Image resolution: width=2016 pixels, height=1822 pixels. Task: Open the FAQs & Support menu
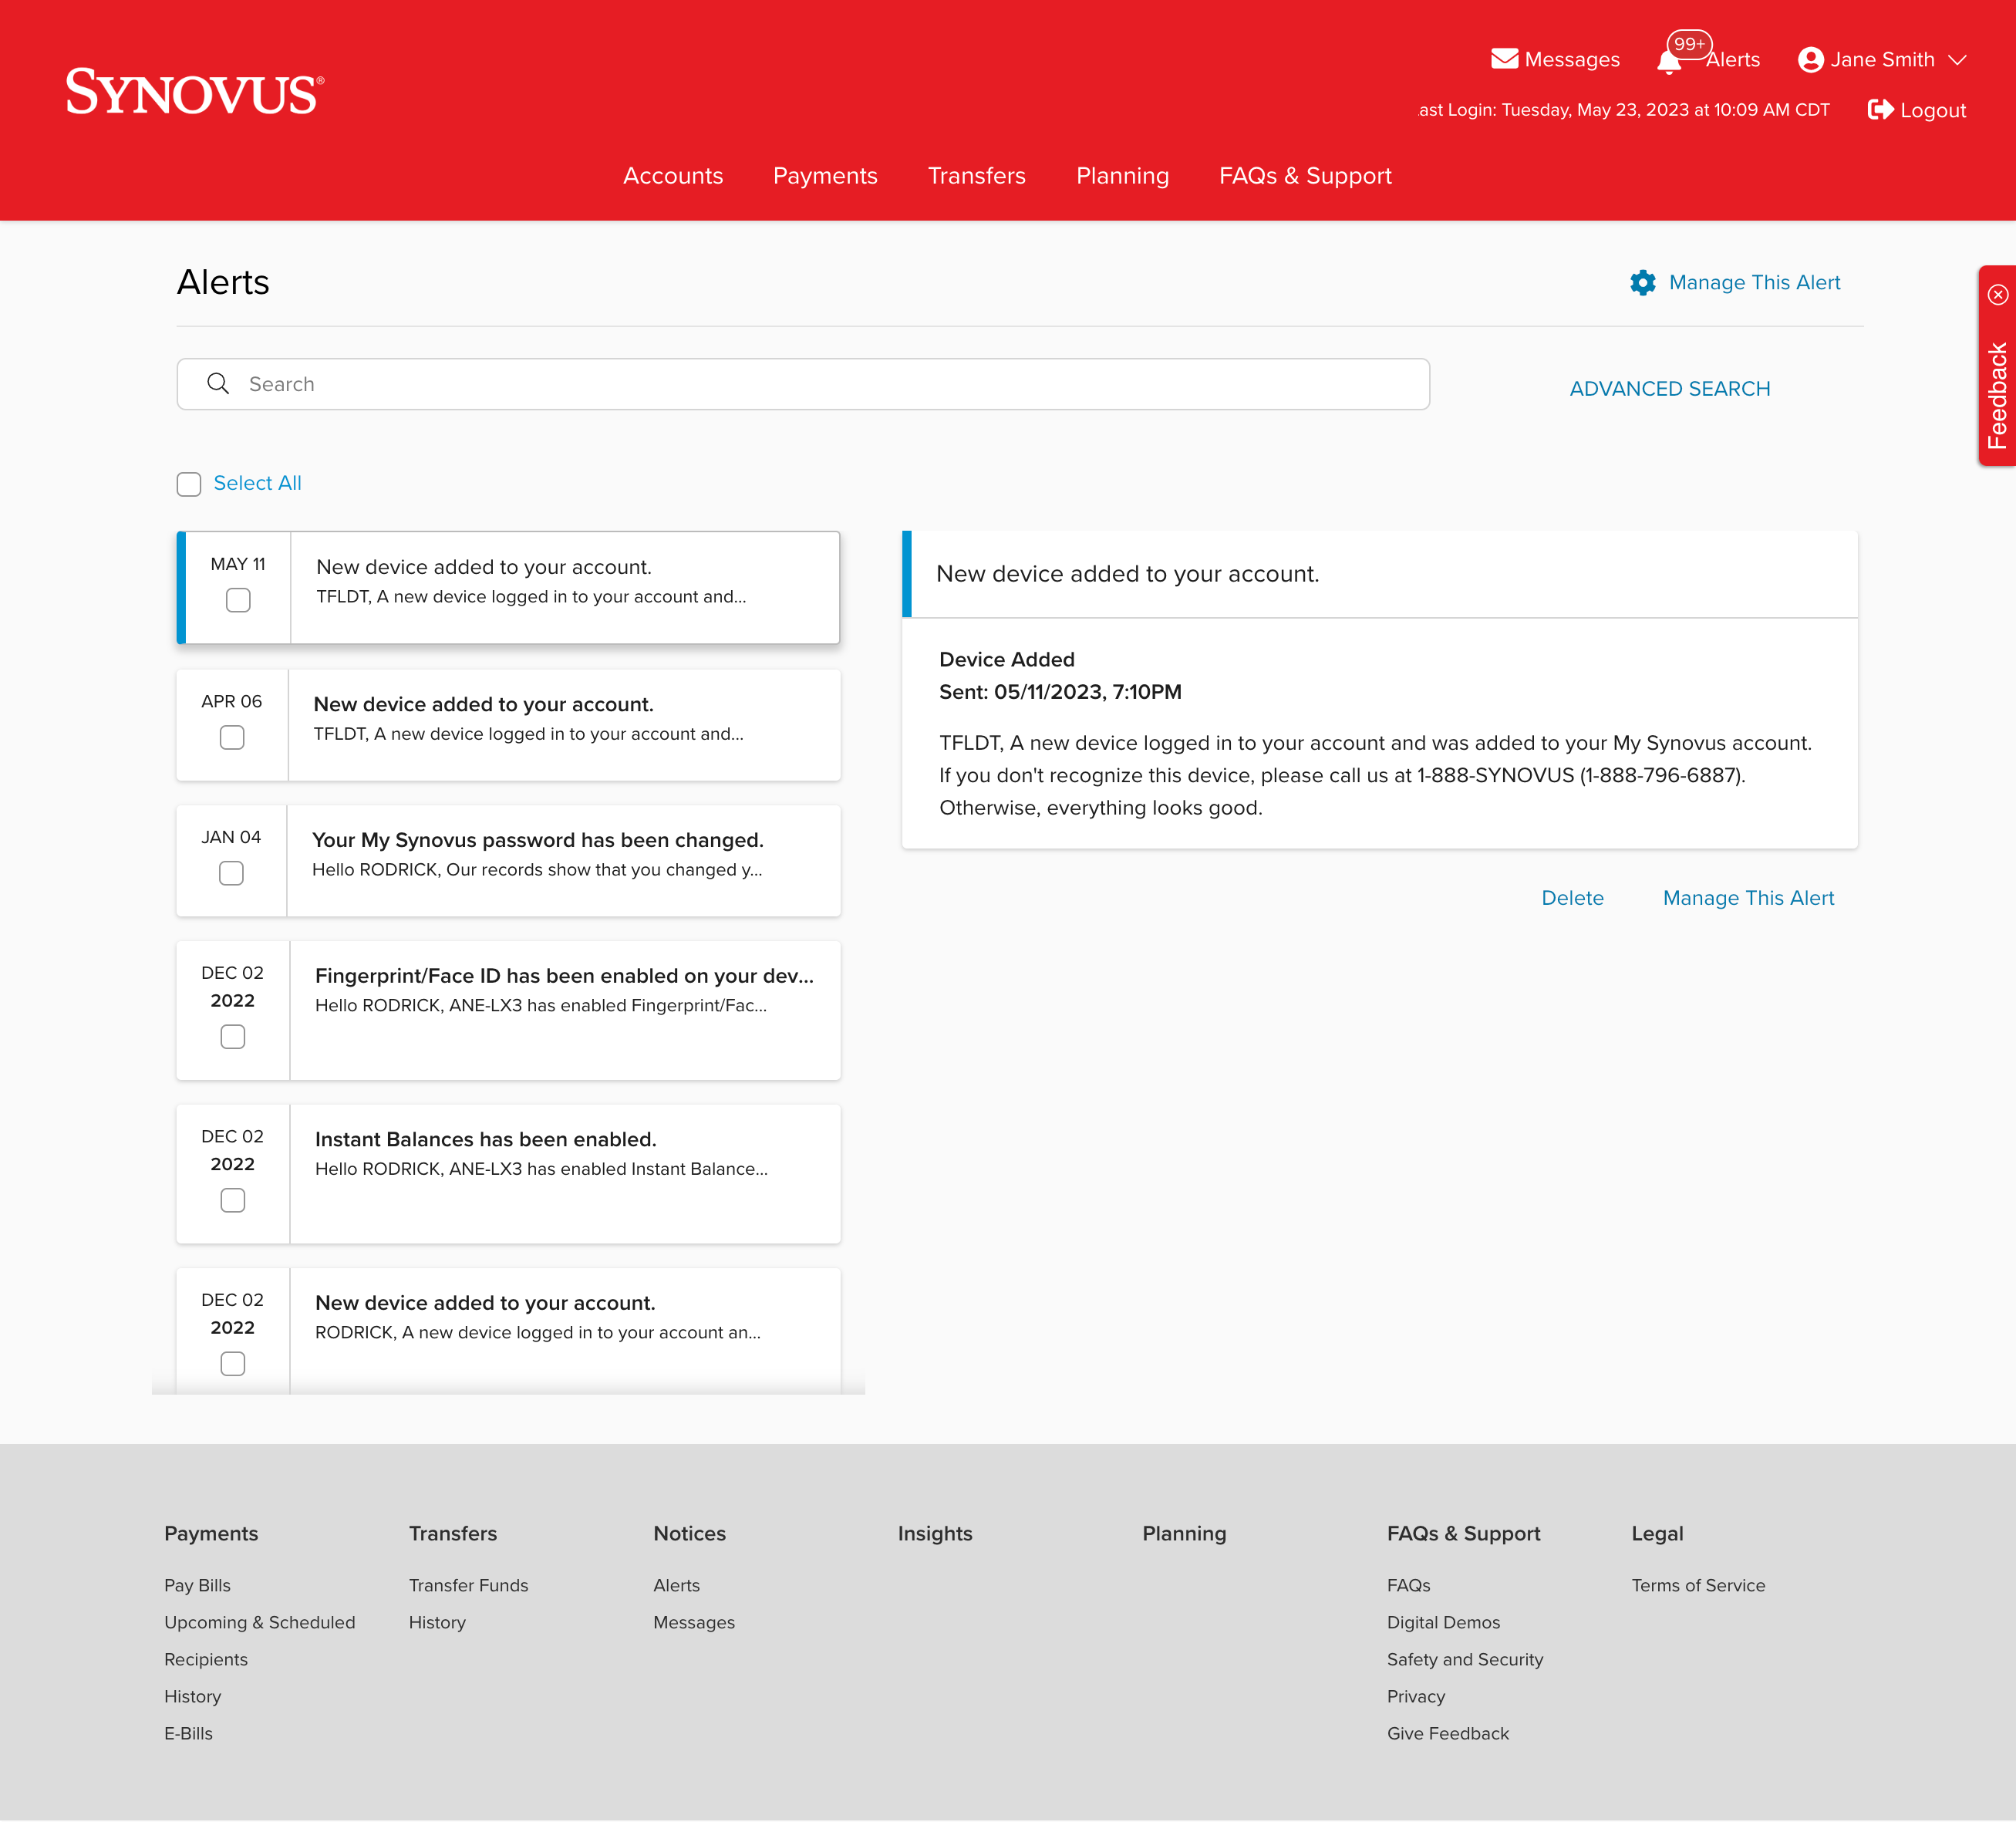pyautogui.click(x=1304, y=176)
